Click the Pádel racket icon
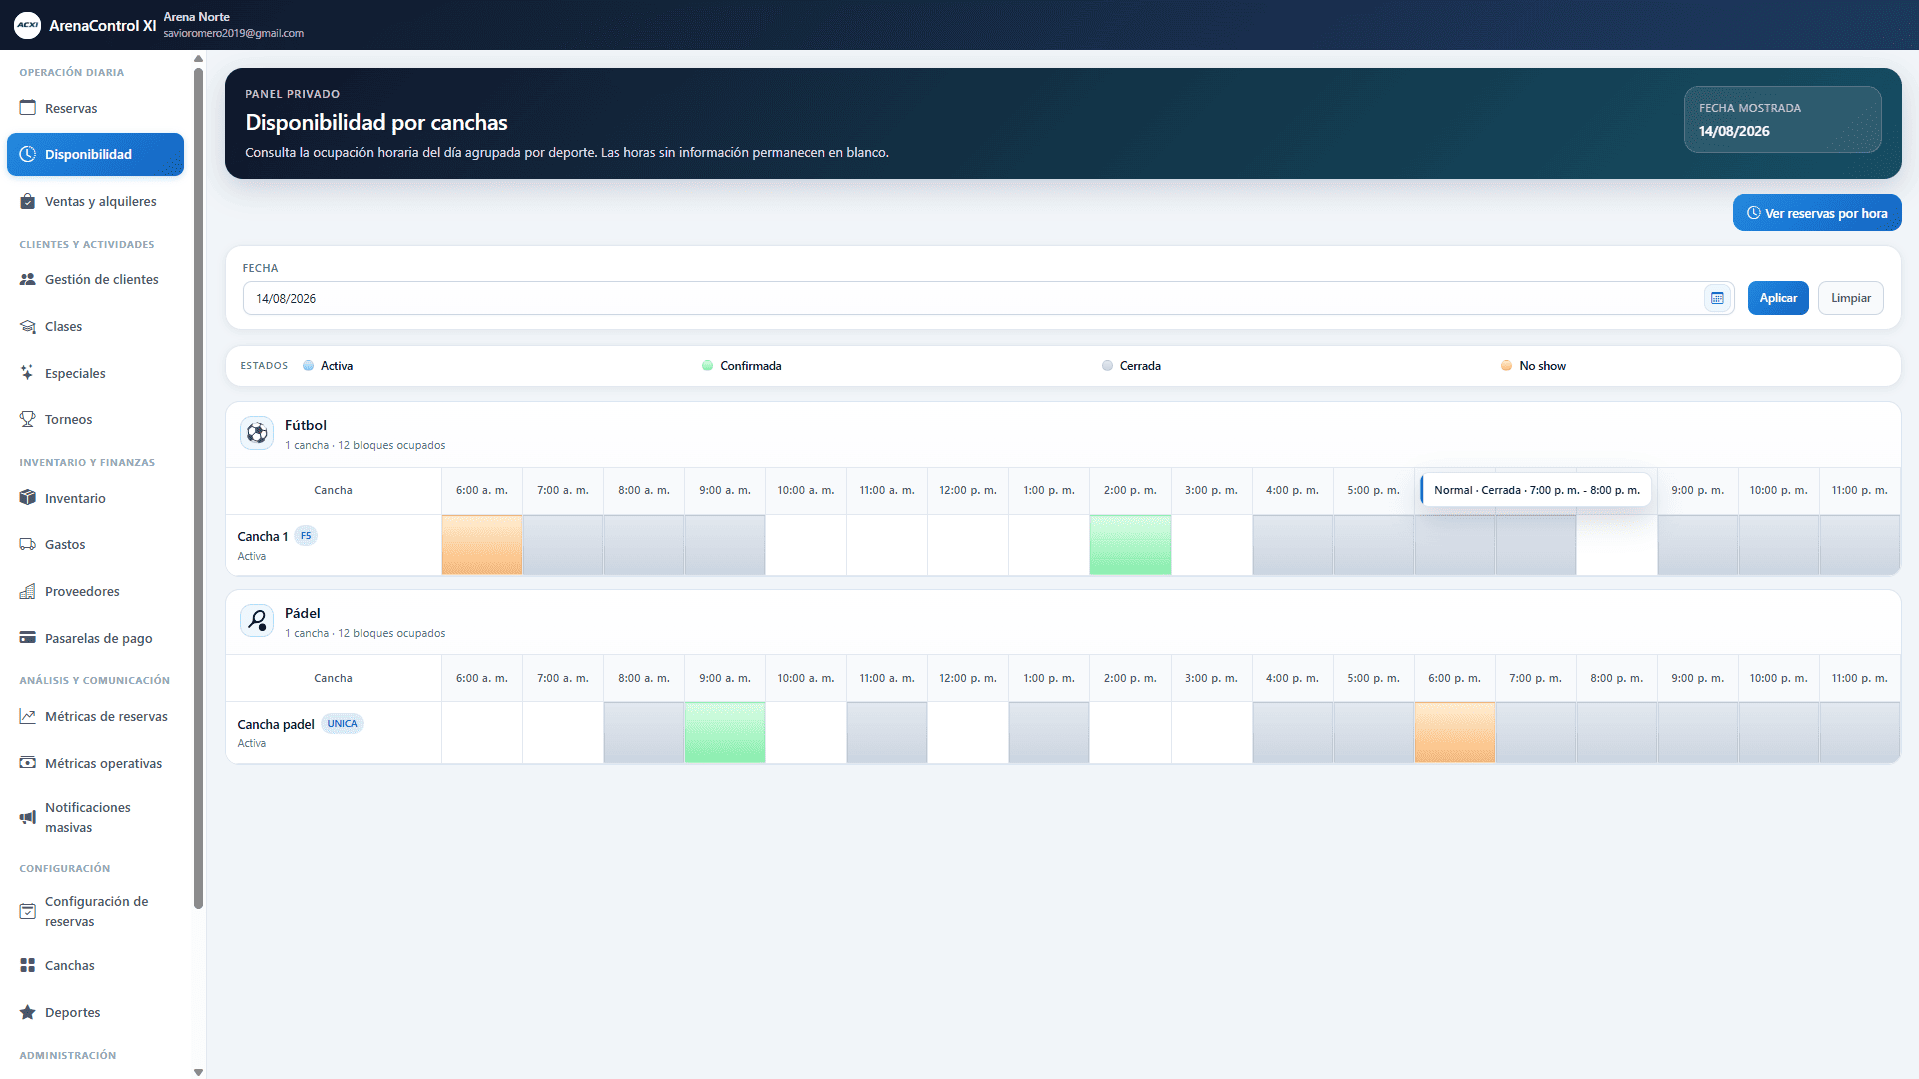This screenshot has height=1079, width=1919. coord(257,621)
